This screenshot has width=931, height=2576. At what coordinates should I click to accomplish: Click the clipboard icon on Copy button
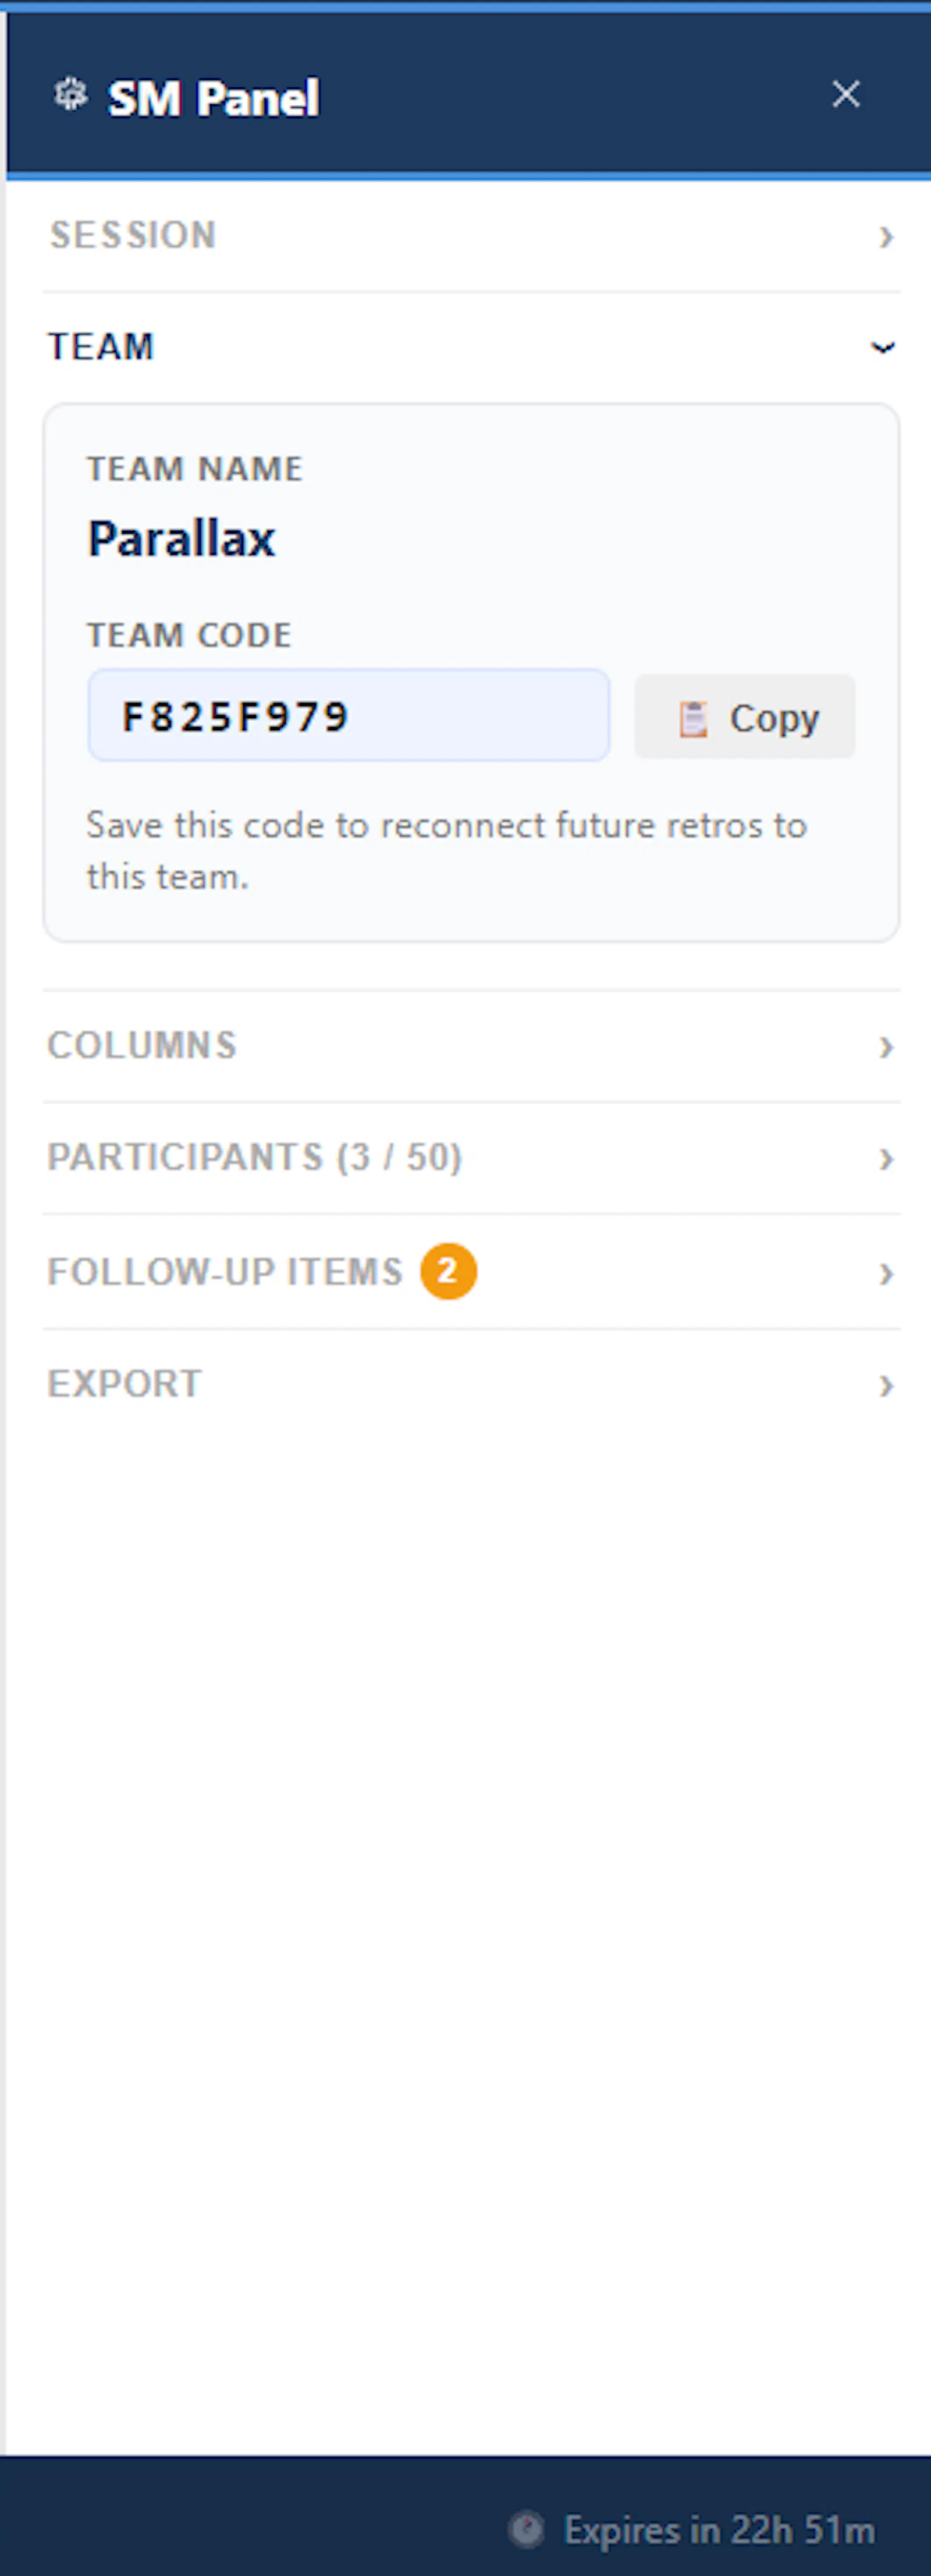coord(693,718)
